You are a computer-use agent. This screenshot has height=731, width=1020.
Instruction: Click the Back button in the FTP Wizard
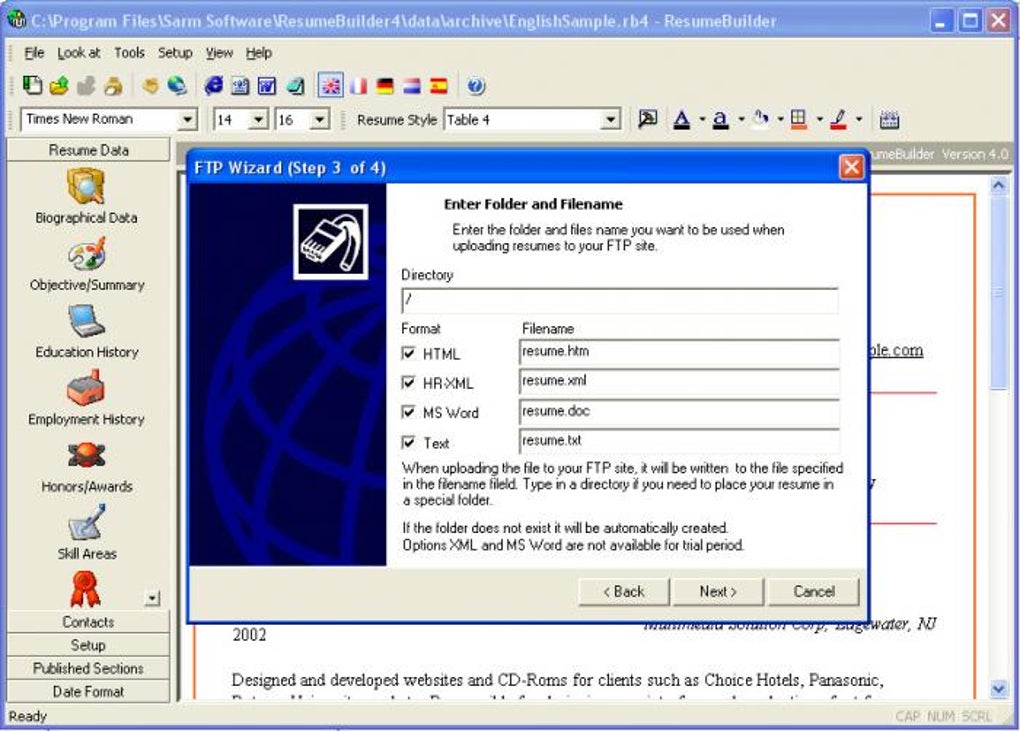click(624, 591)
